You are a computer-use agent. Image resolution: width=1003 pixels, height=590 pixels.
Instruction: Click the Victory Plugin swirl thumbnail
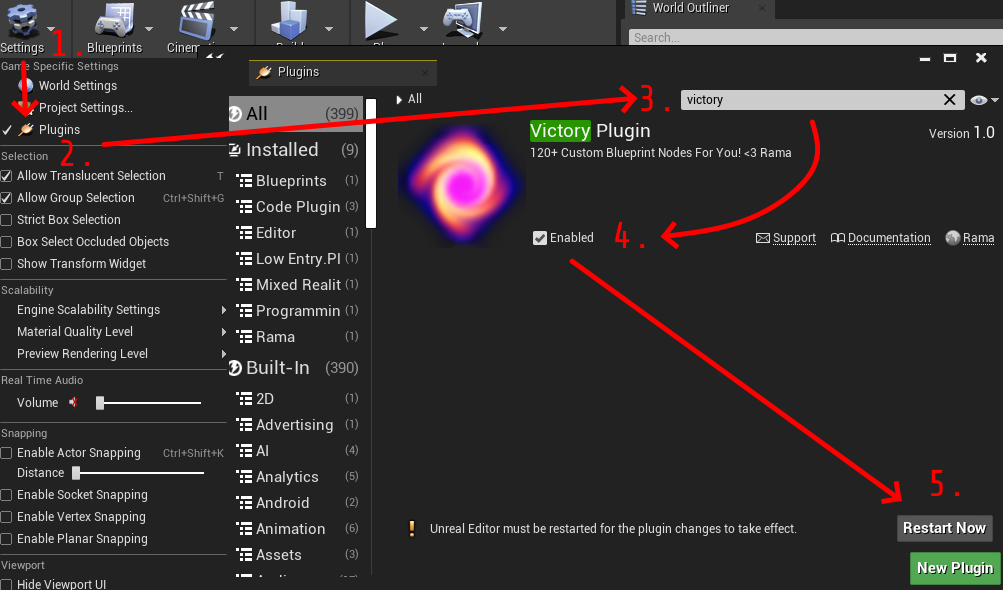(461, 186)
